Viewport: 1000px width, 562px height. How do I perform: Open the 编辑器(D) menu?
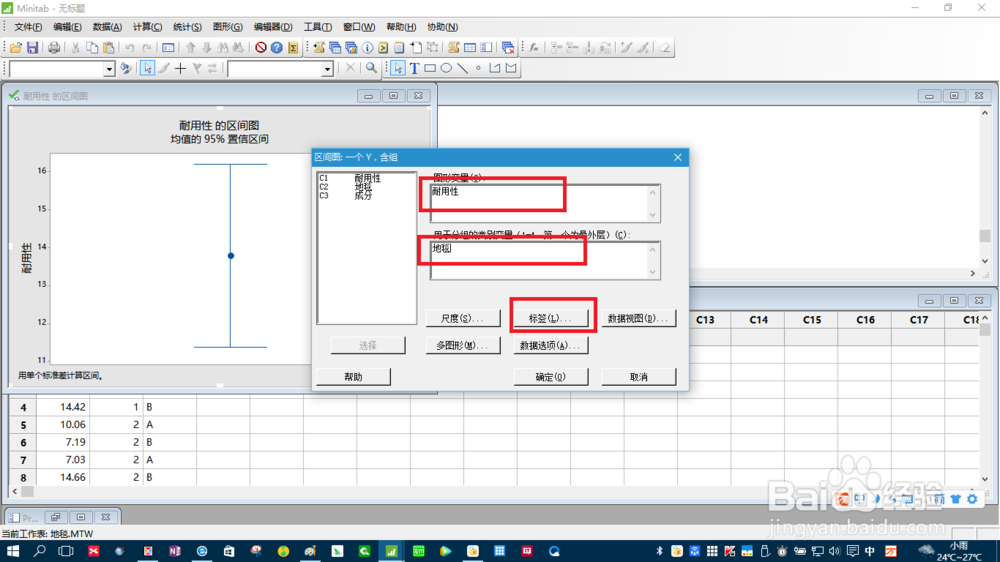pos(273,27)
